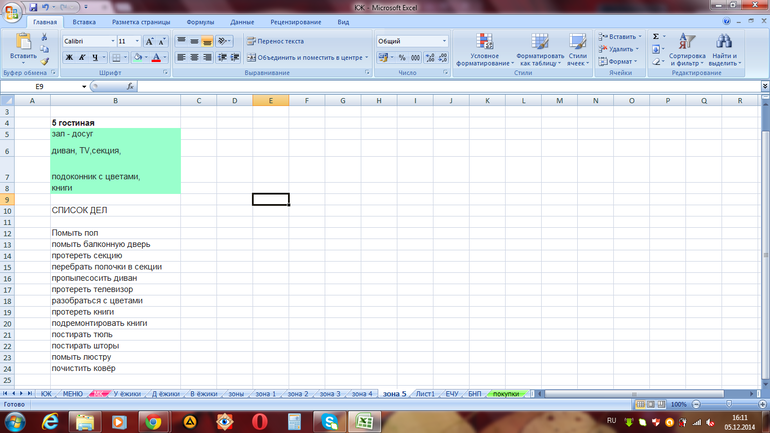
Task: Apply the fill color bucket
Action: click(x=138, y=57)
